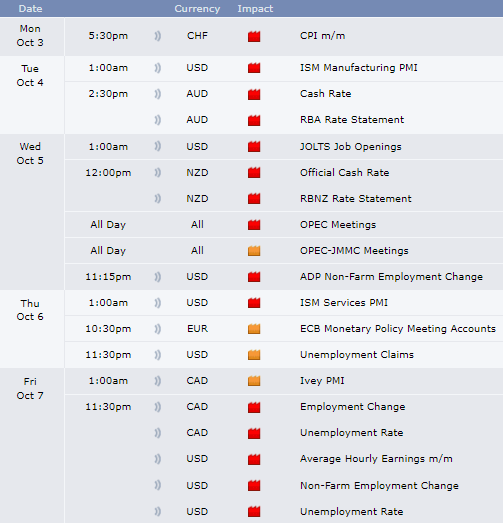Open the OPEC Meetings event details
This screenshot has height=523, width=503.
coord(338,225)
